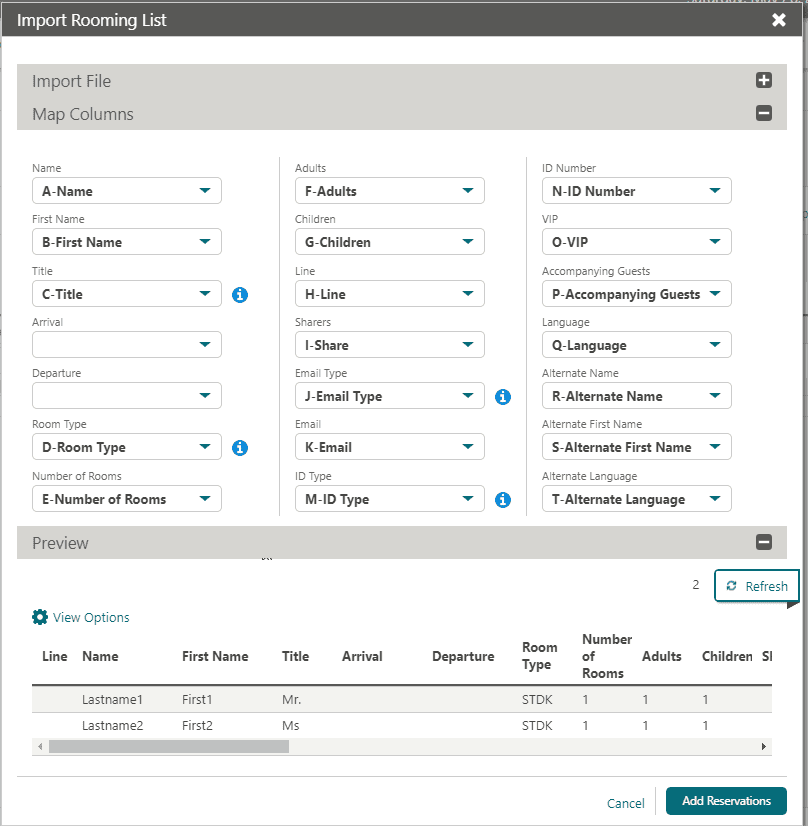Click the Map Columns section header

click(x=401, y=114)
